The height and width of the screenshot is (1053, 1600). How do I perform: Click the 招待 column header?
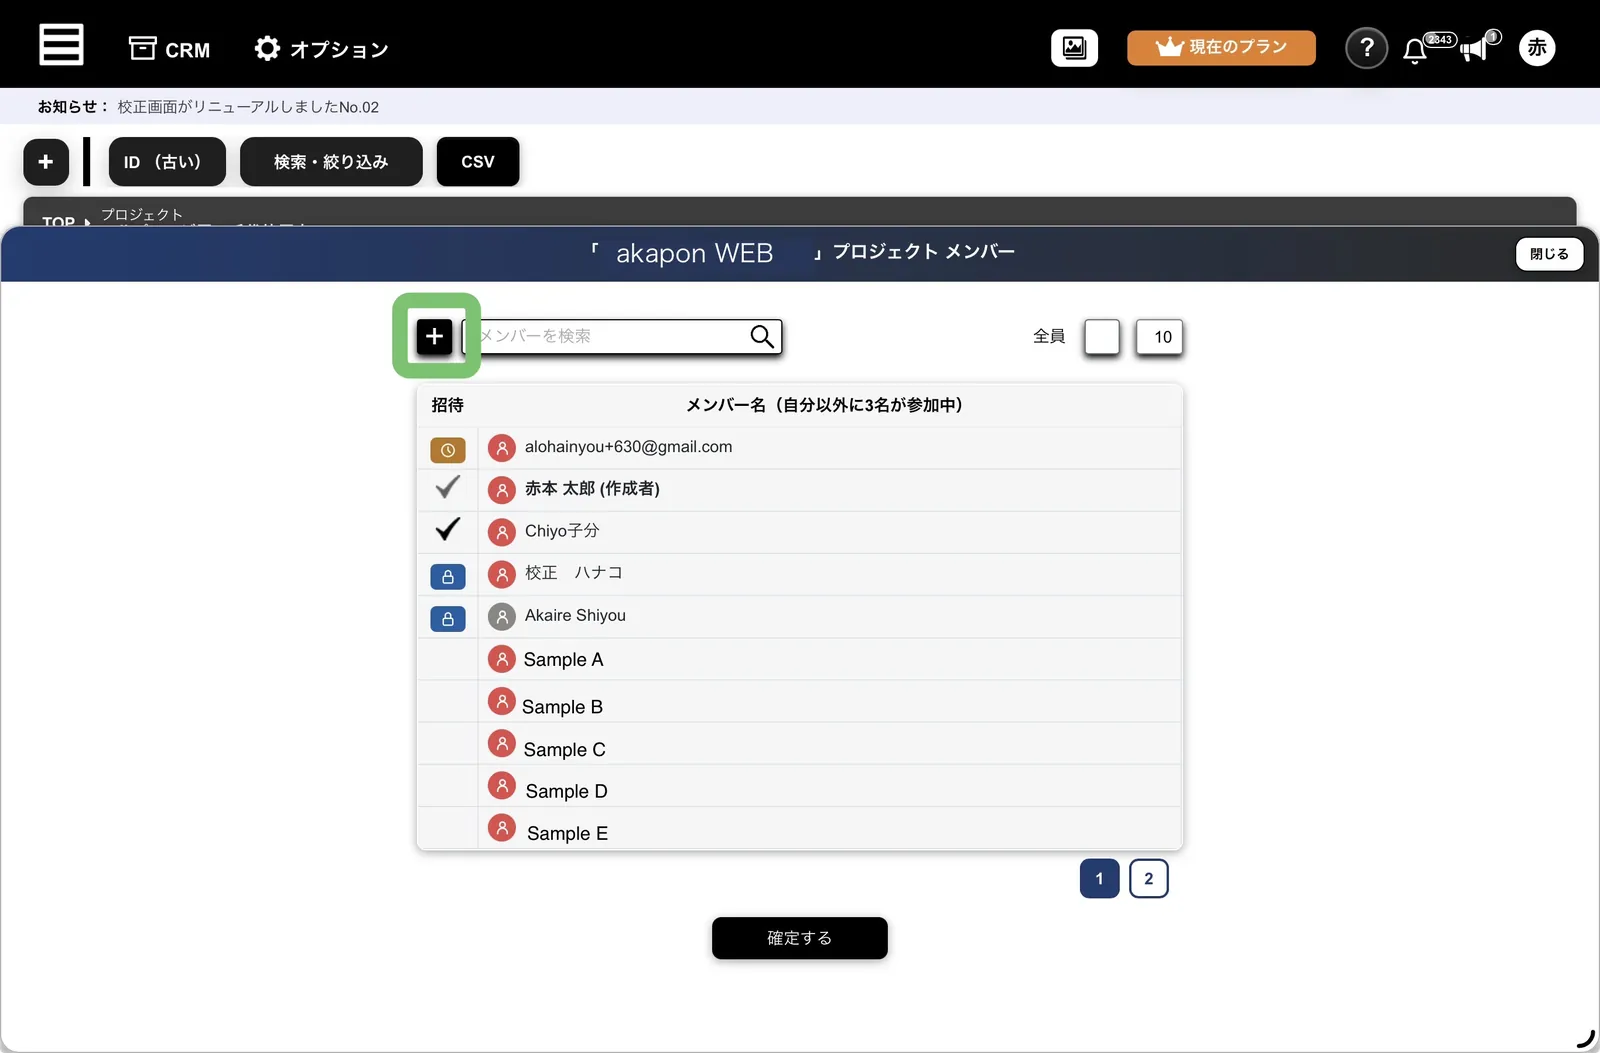coord(447,405)
